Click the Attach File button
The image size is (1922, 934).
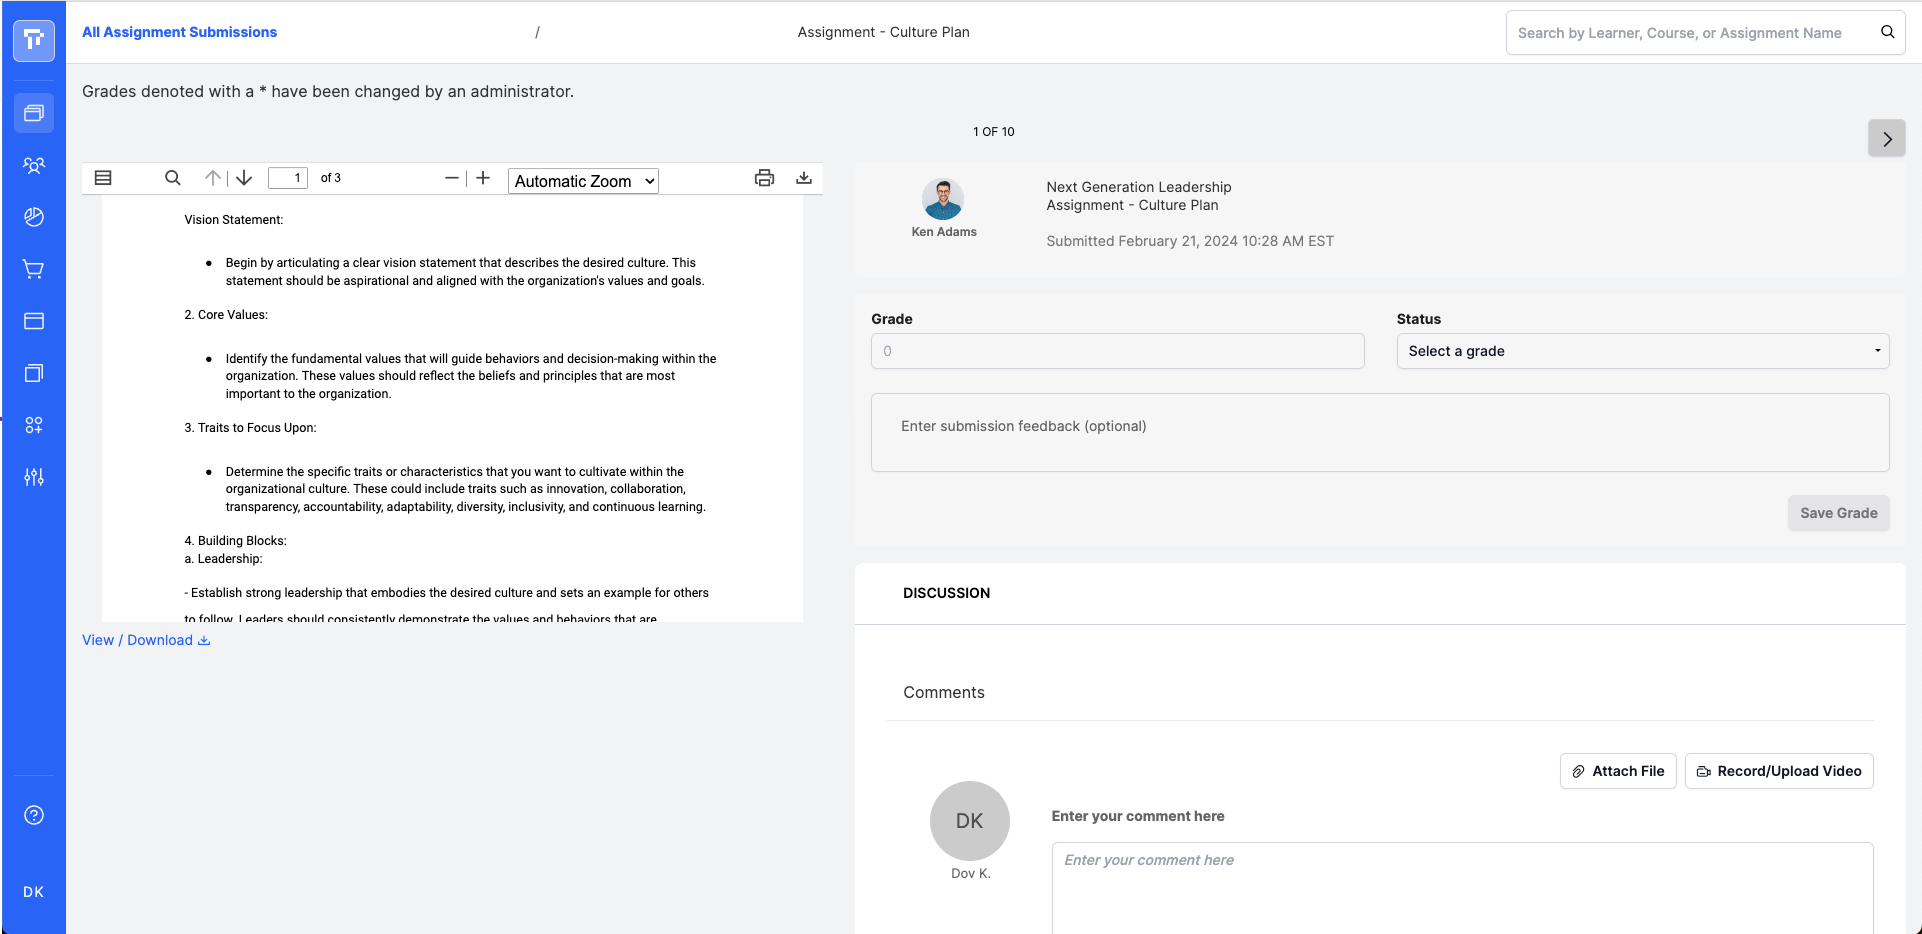[x=1618, y=771]
